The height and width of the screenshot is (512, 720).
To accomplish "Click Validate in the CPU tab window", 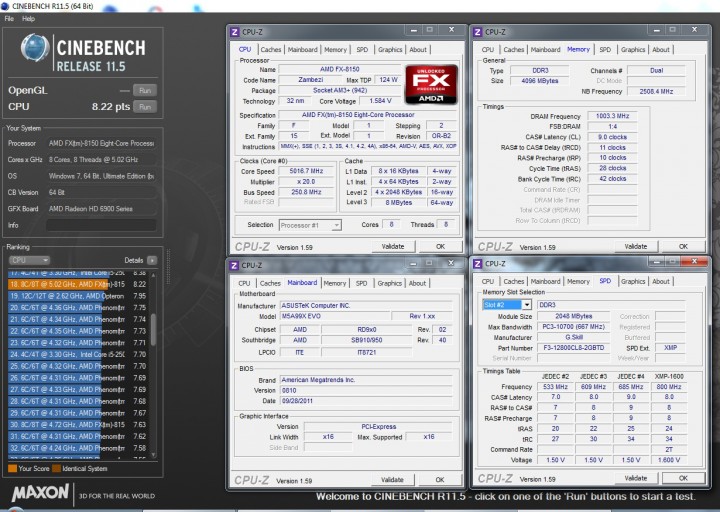I will click(393, 247).
